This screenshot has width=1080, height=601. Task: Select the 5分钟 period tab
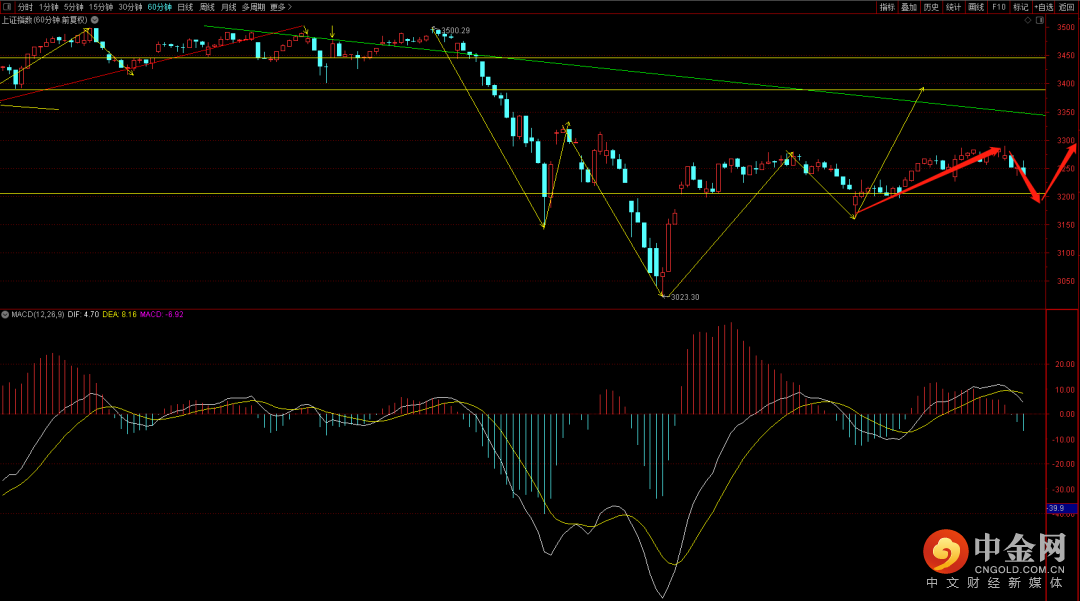[74, 7]
